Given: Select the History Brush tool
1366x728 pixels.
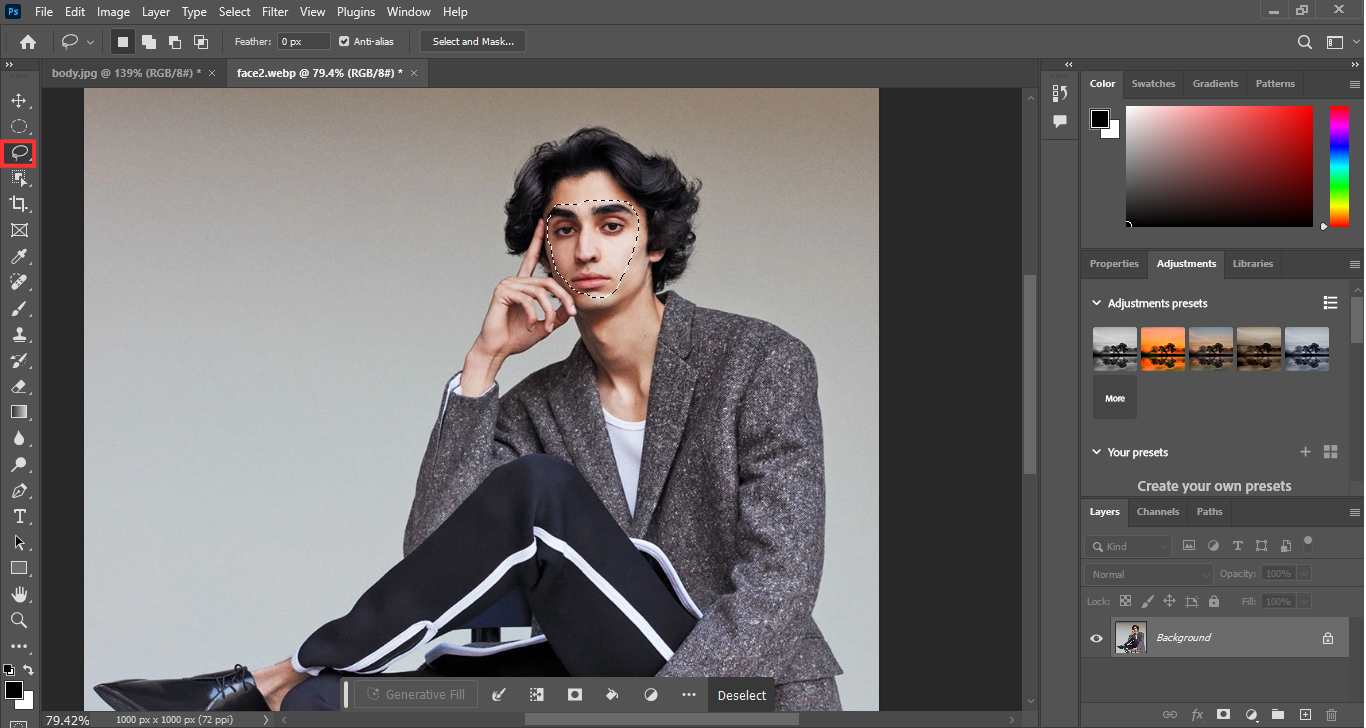Looking at the screenshot, I should coord(19,360).
